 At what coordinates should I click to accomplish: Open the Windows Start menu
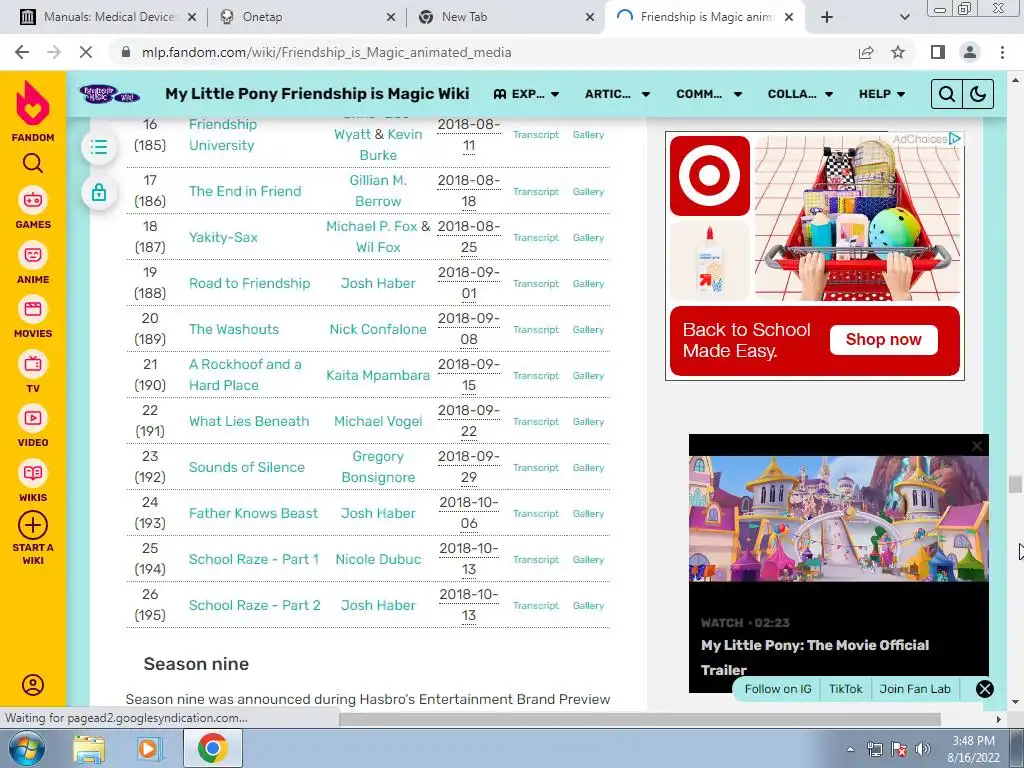[27, 748]
